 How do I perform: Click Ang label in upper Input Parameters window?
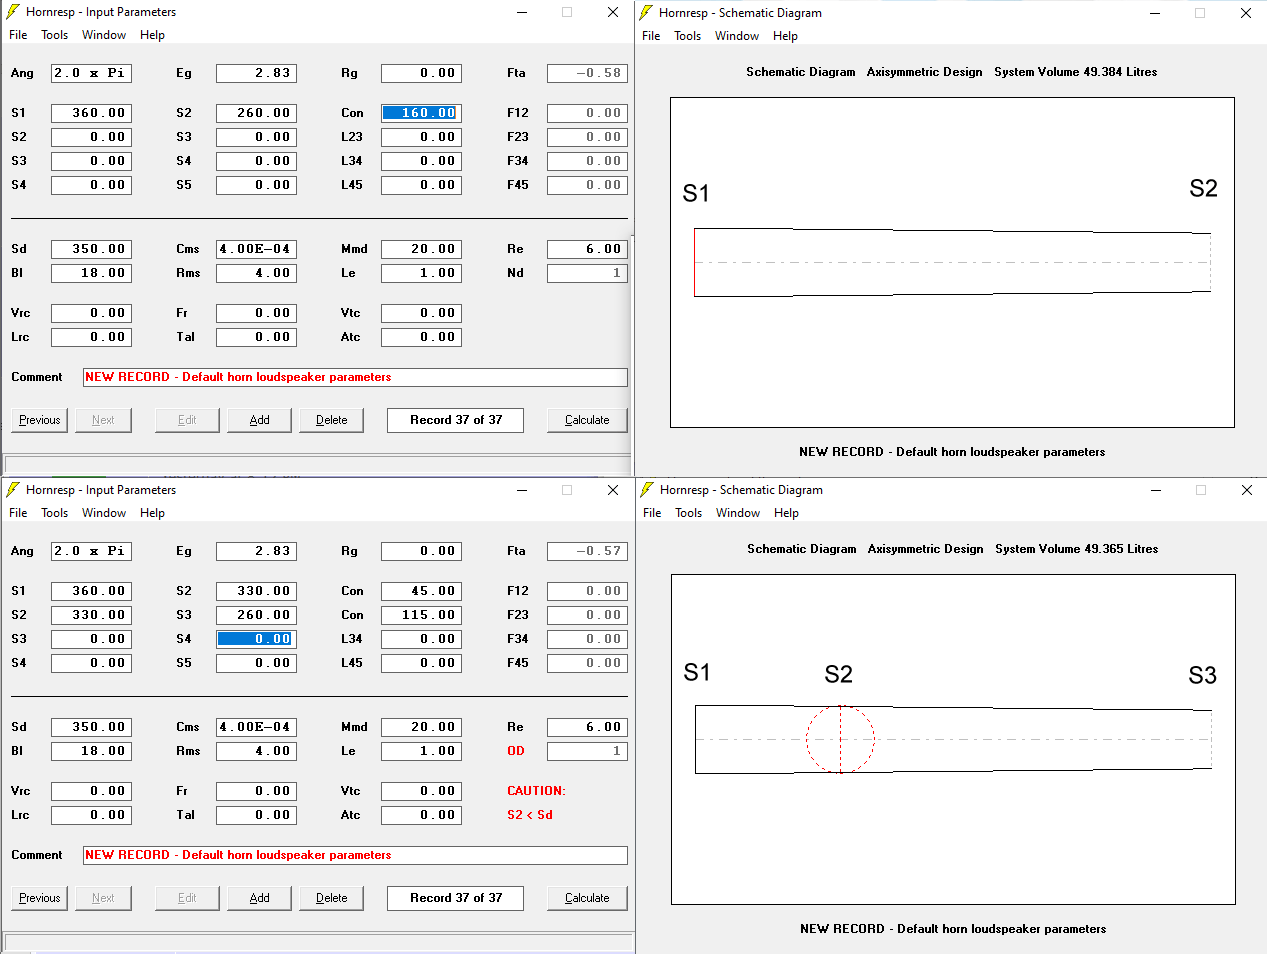pyautogui.click(x=22, y=73)
